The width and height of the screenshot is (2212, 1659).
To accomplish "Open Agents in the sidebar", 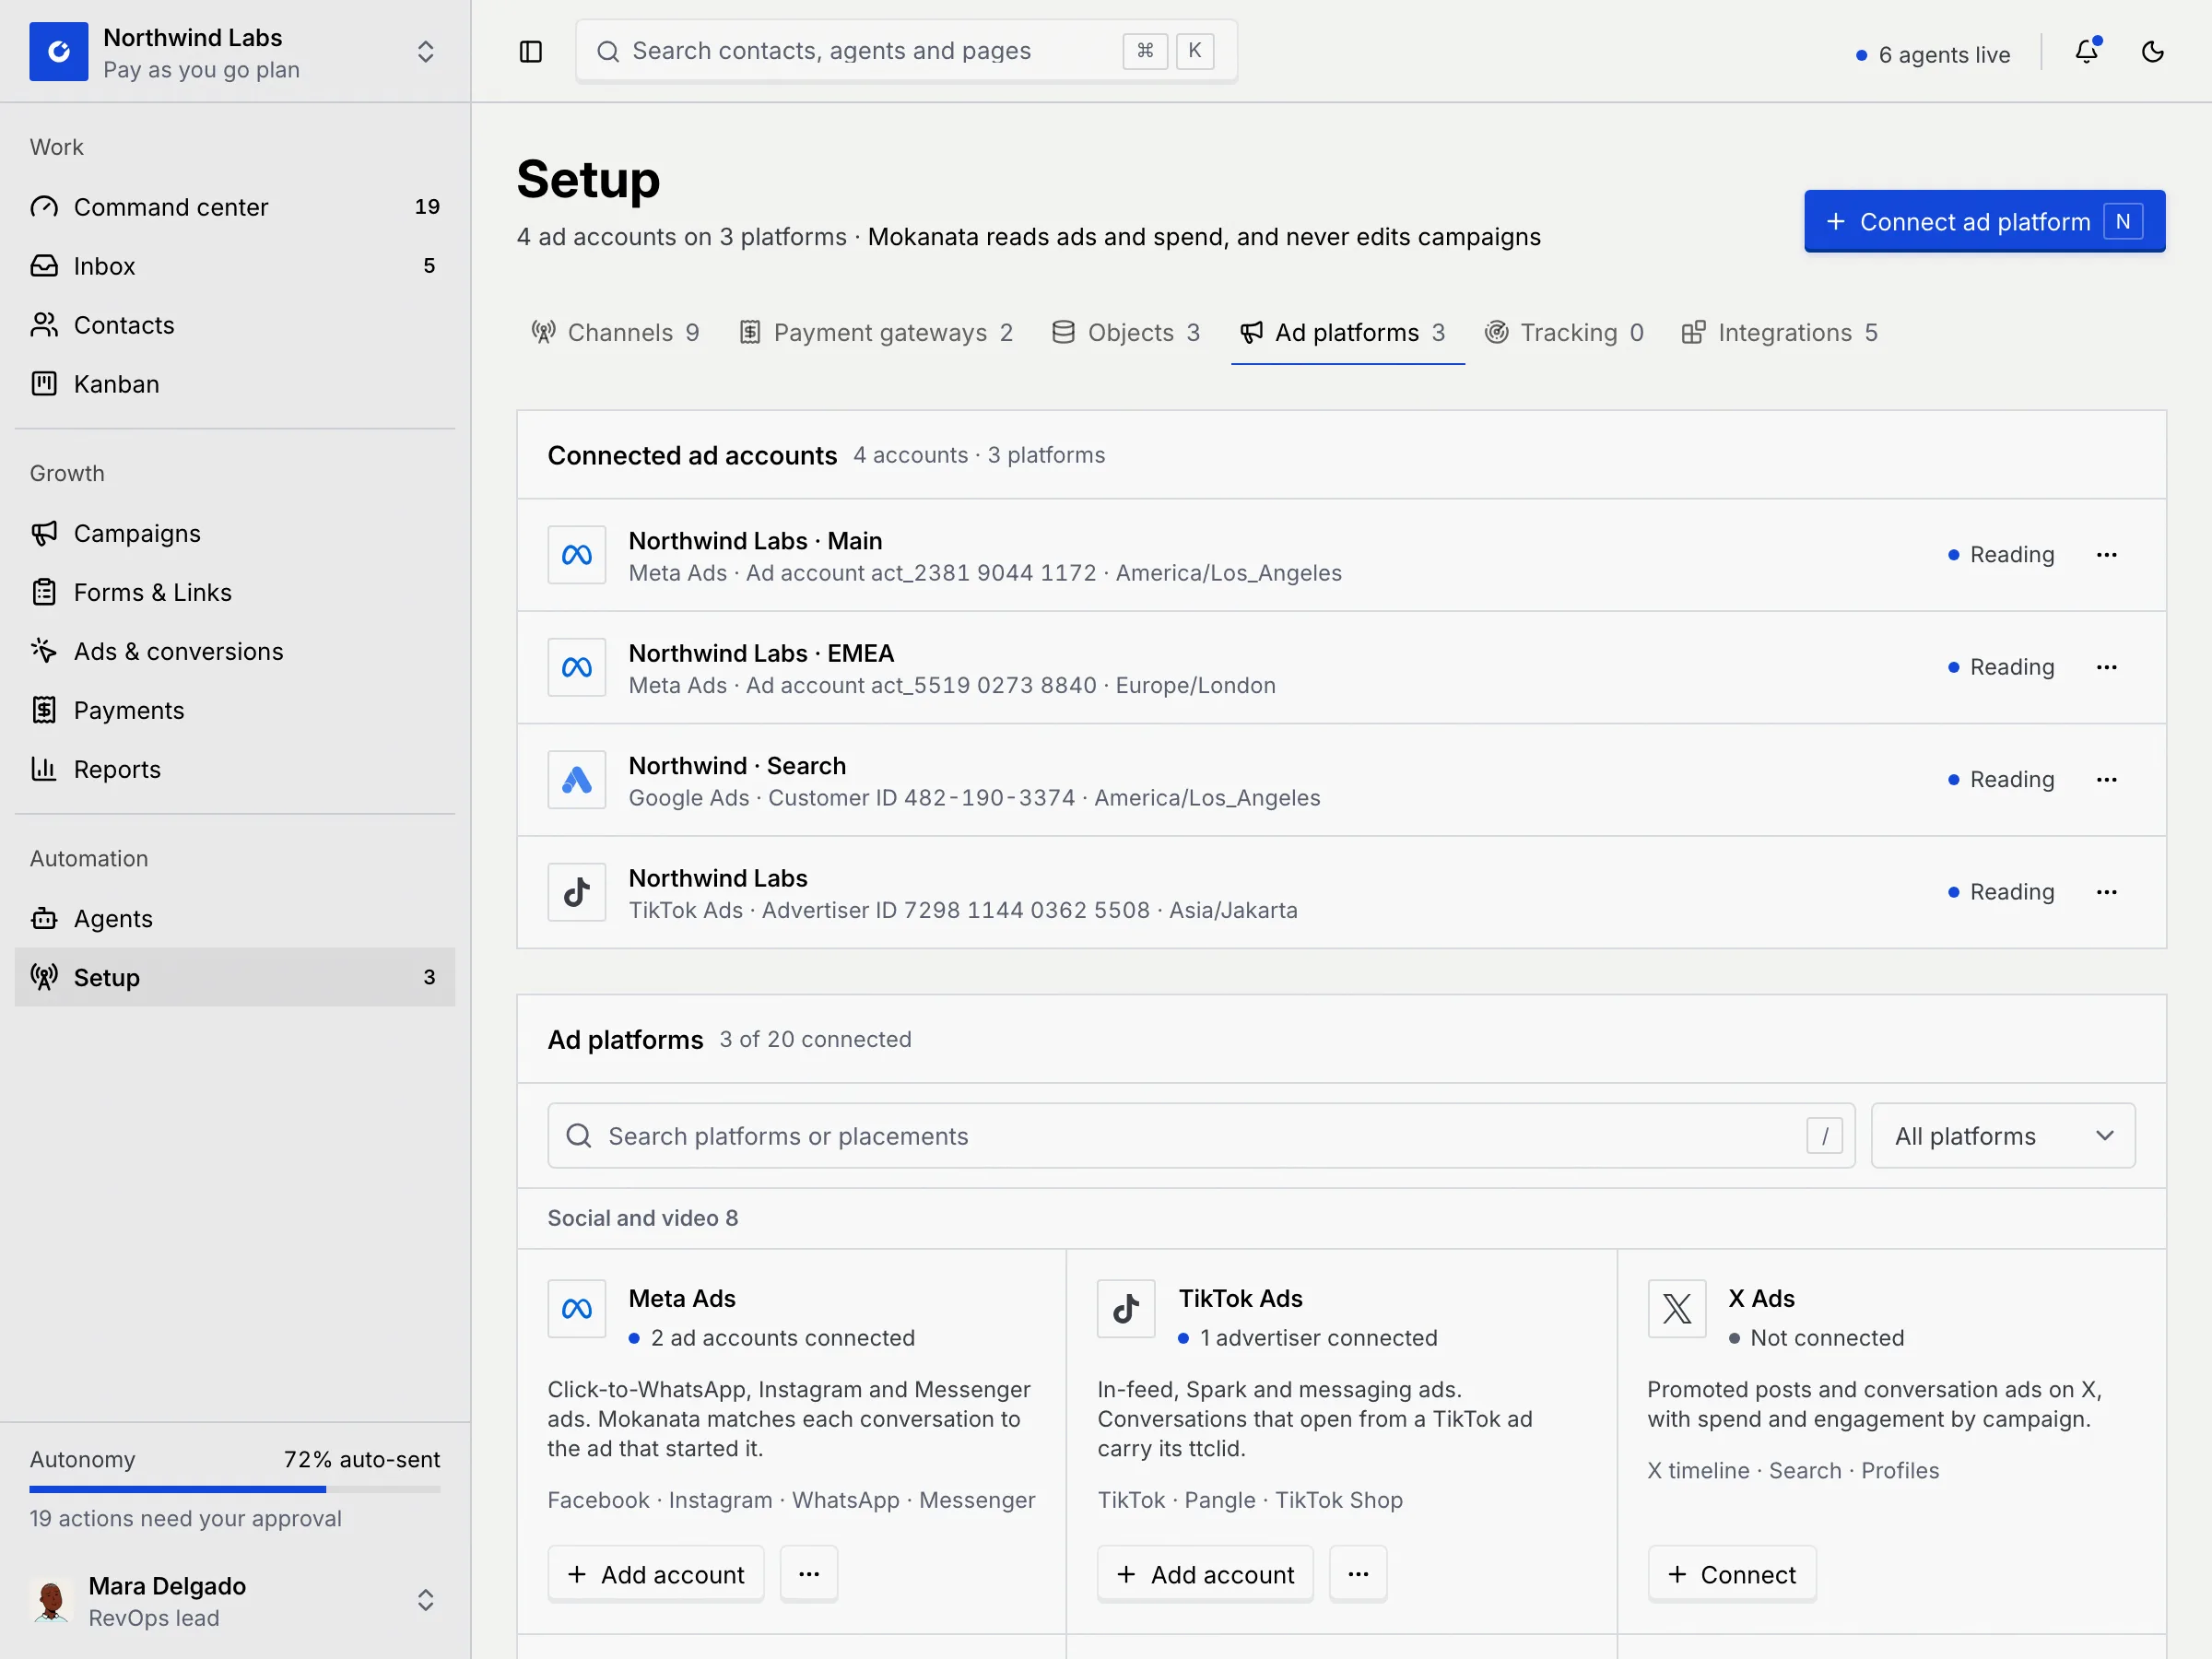I will [x=235, y=918].
